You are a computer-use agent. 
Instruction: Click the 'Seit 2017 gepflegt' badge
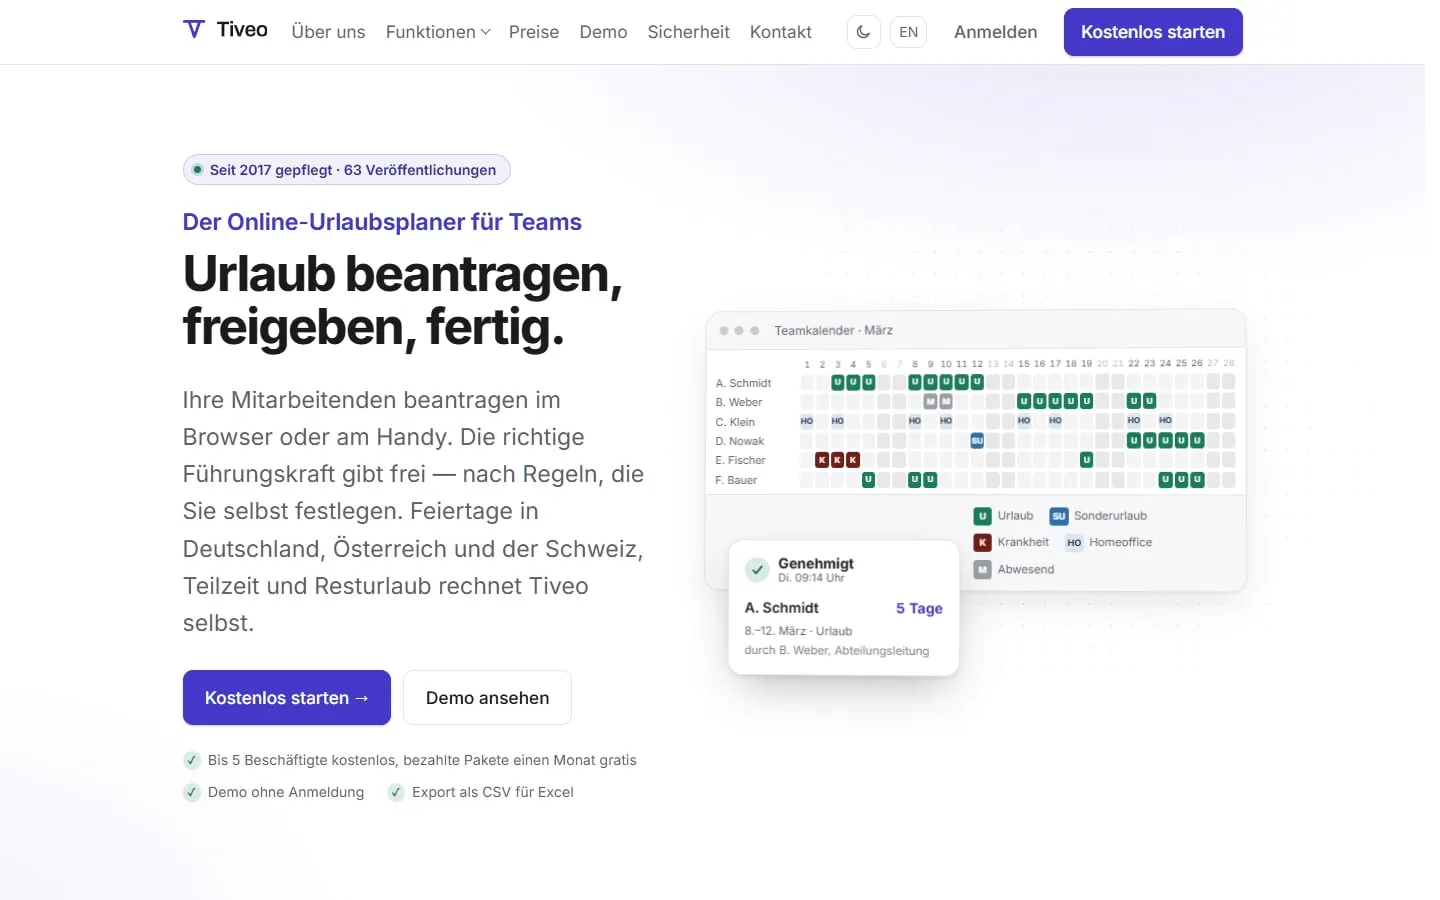tap(346, 170)
